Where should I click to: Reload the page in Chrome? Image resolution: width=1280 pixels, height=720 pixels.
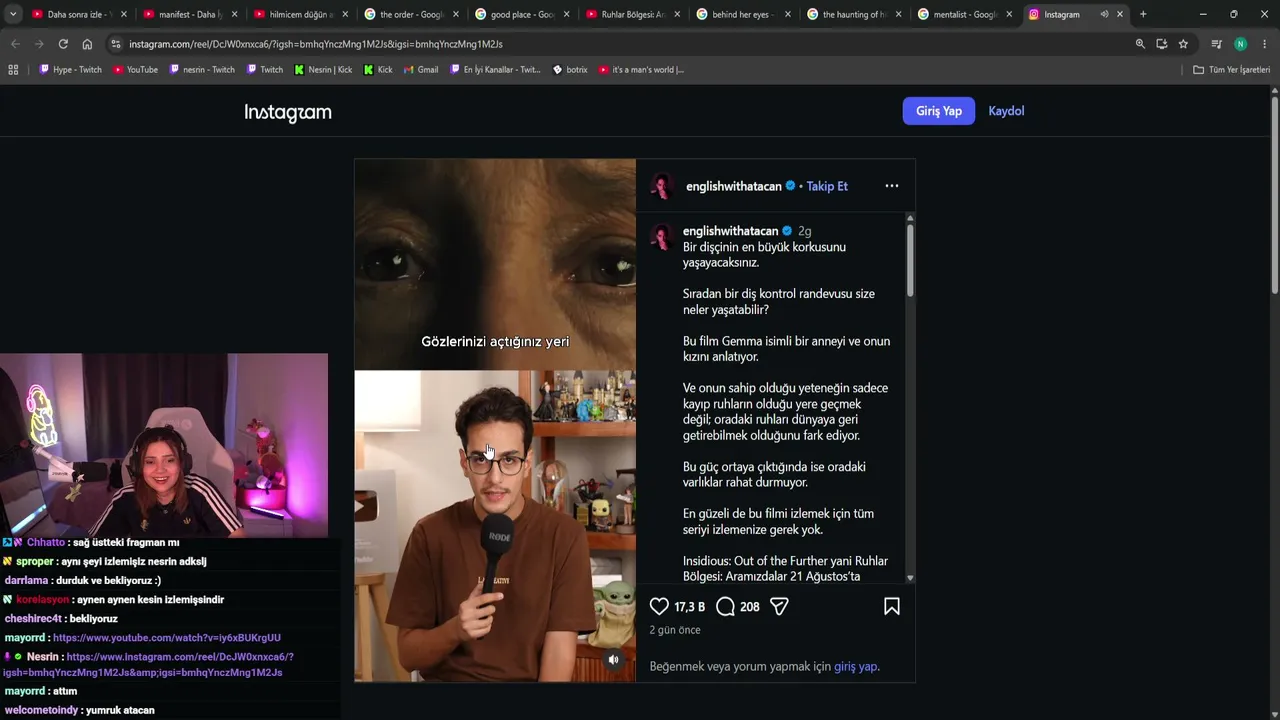(63, 44)
